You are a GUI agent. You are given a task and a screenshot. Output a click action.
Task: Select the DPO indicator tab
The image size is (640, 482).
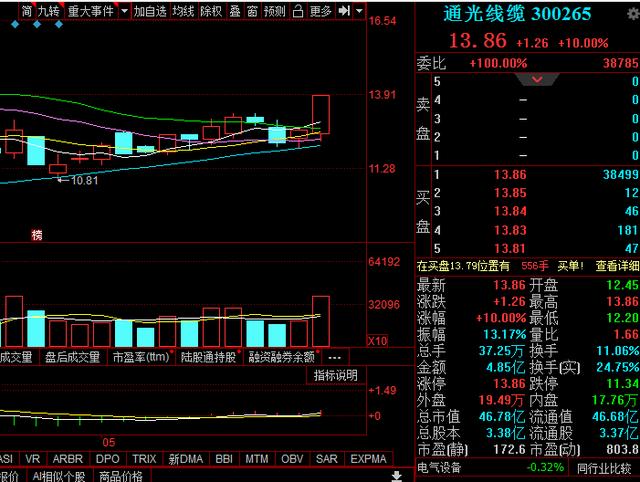click(107, 459)
